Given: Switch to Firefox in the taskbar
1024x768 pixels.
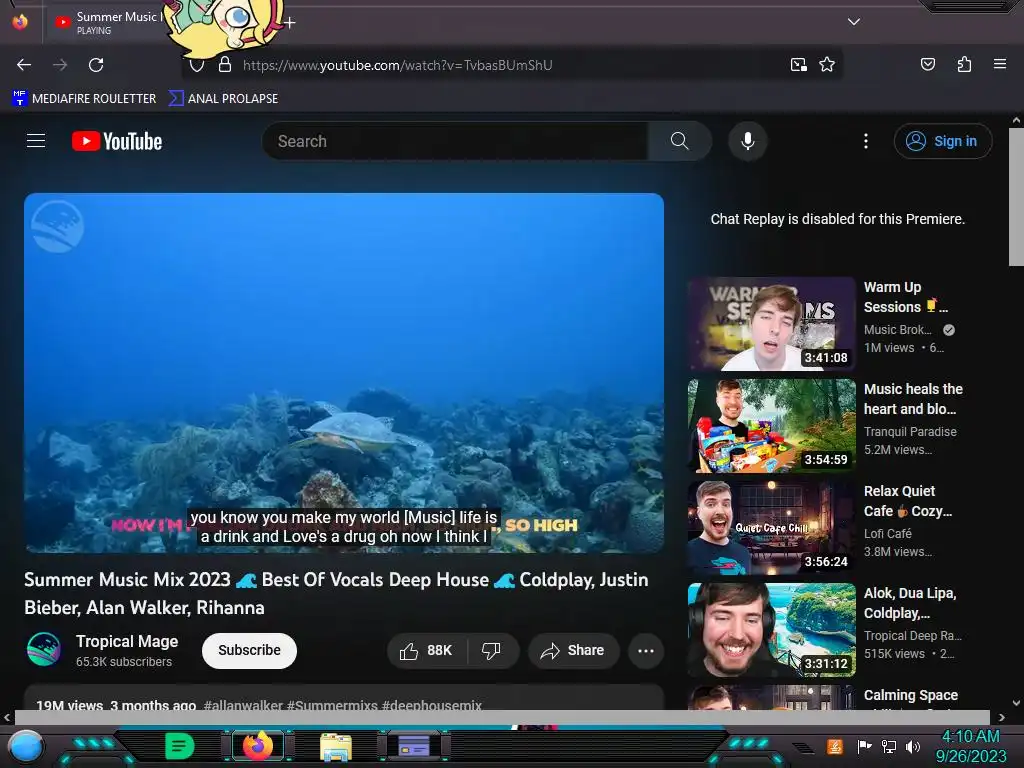Looking at the screenshot, I should [258, 746].
